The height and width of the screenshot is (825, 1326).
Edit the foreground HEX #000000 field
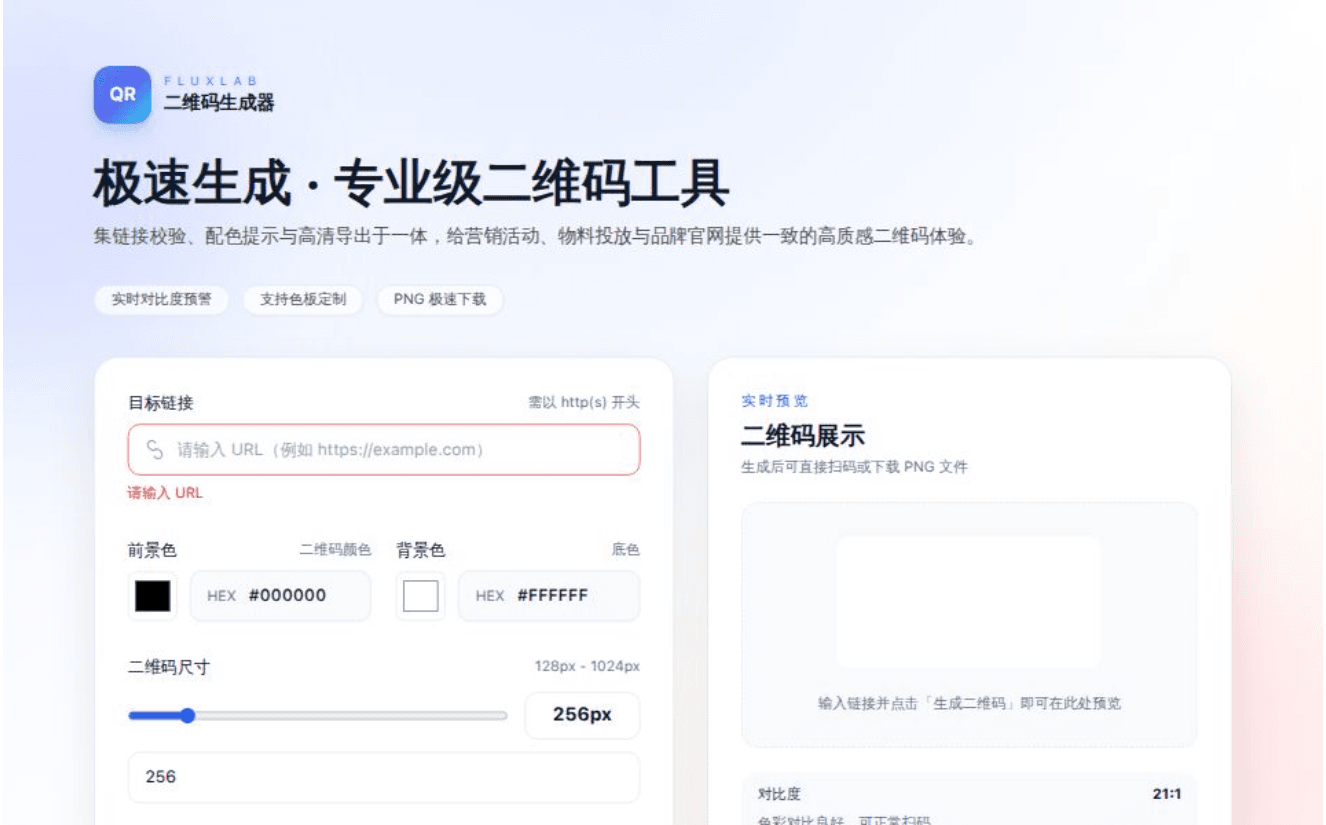[x=280, y=596]
